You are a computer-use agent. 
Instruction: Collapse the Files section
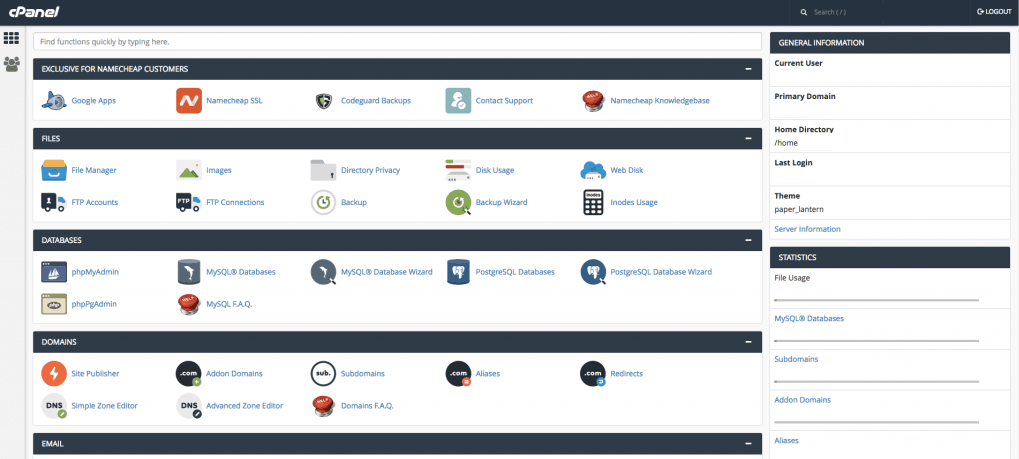coord(749,138)
